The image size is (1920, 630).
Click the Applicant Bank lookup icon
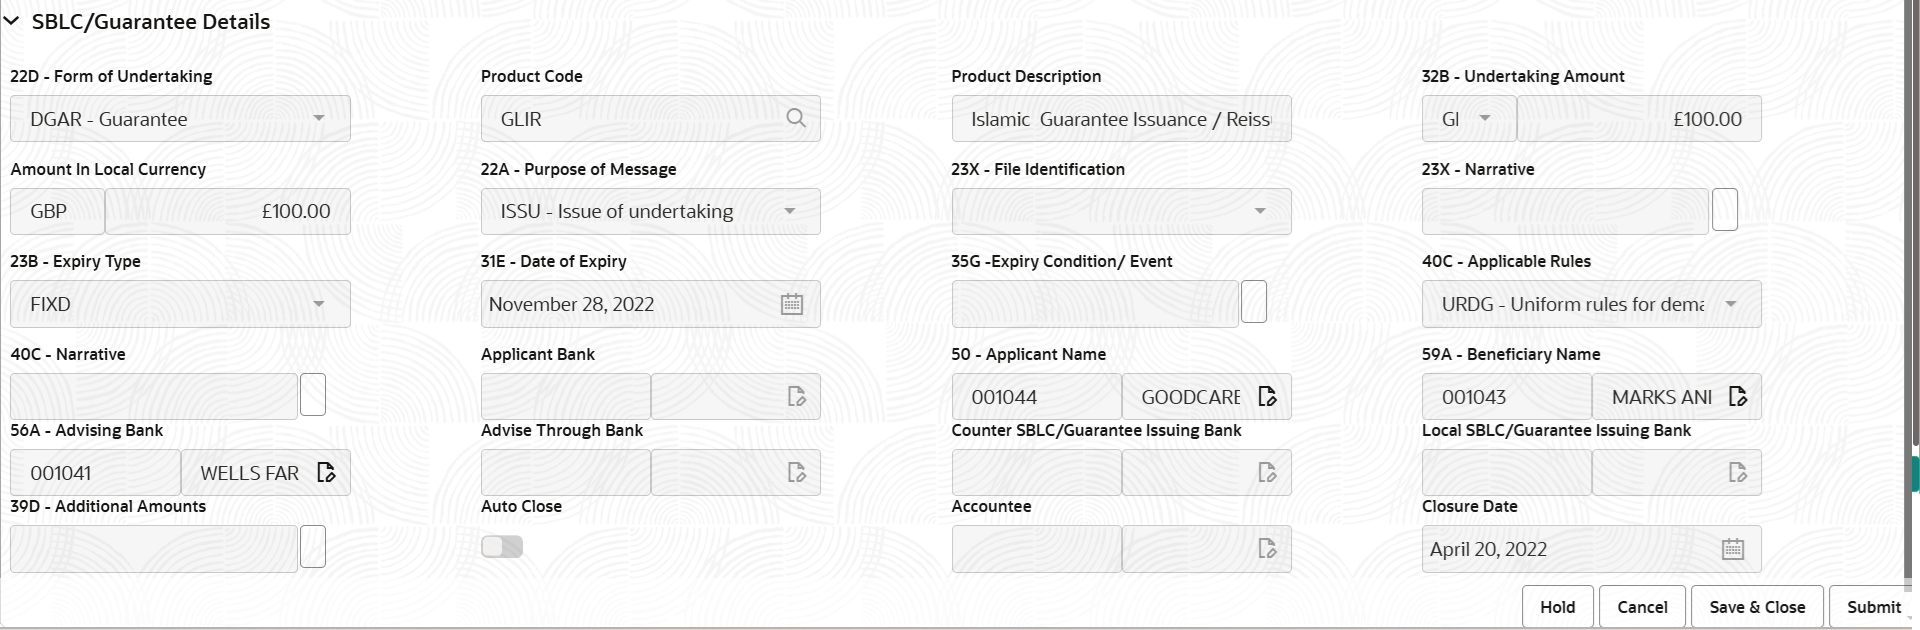(797, 397)
